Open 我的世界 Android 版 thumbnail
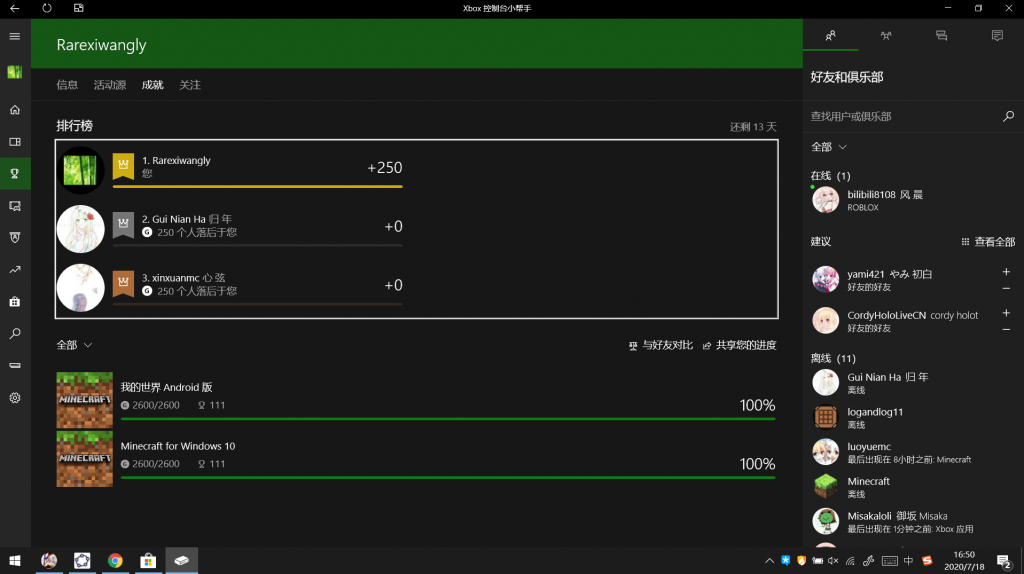This screenshot has width=1024, height=574. (84, 400)
